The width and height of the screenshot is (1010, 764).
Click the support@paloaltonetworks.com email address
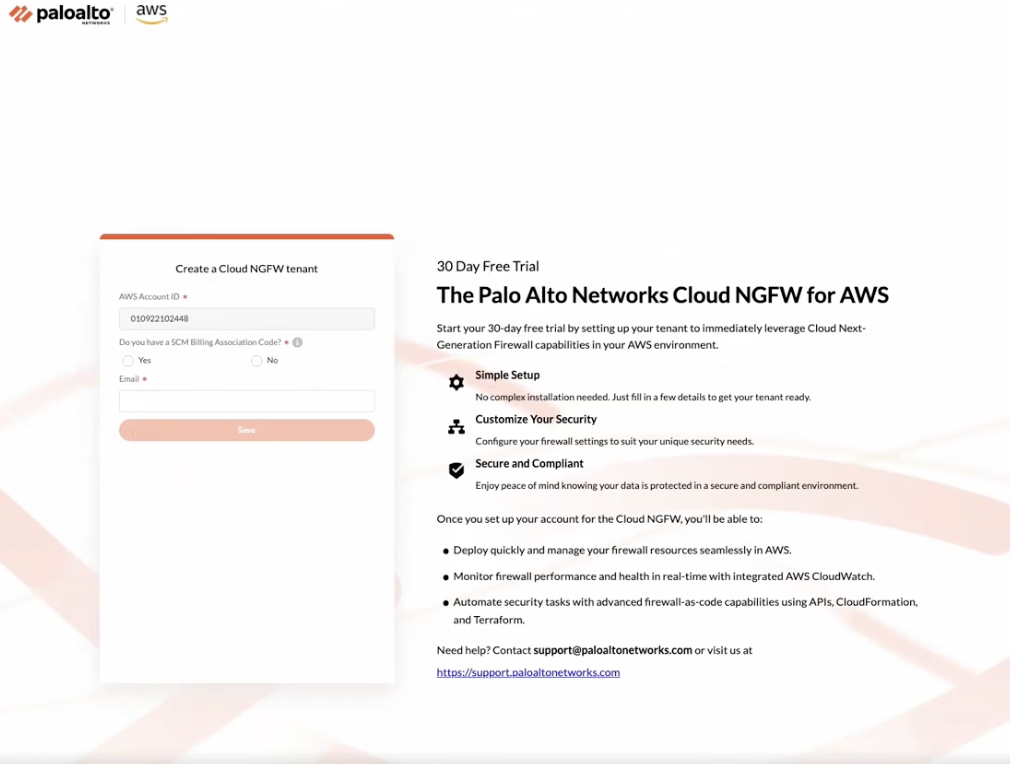[613, 650]
